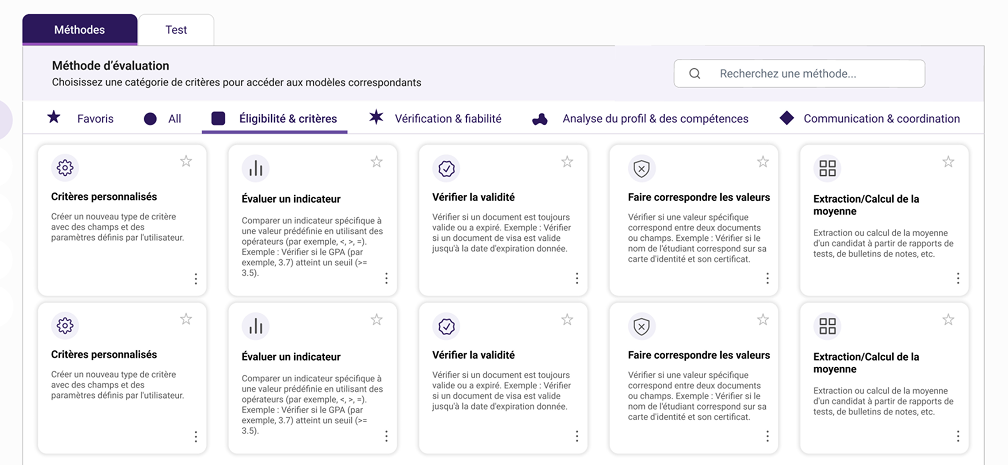Switch to the Test tab
The width and height of the screenshot is (1008, 465).
[x=176, y=30]
